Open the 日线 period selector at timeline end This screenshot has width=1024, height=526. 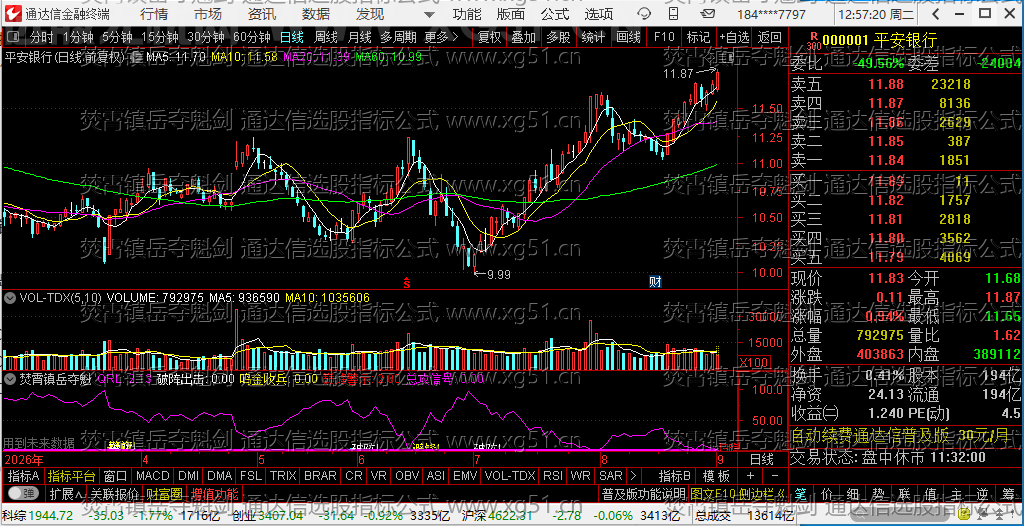(x=760, y=458)
